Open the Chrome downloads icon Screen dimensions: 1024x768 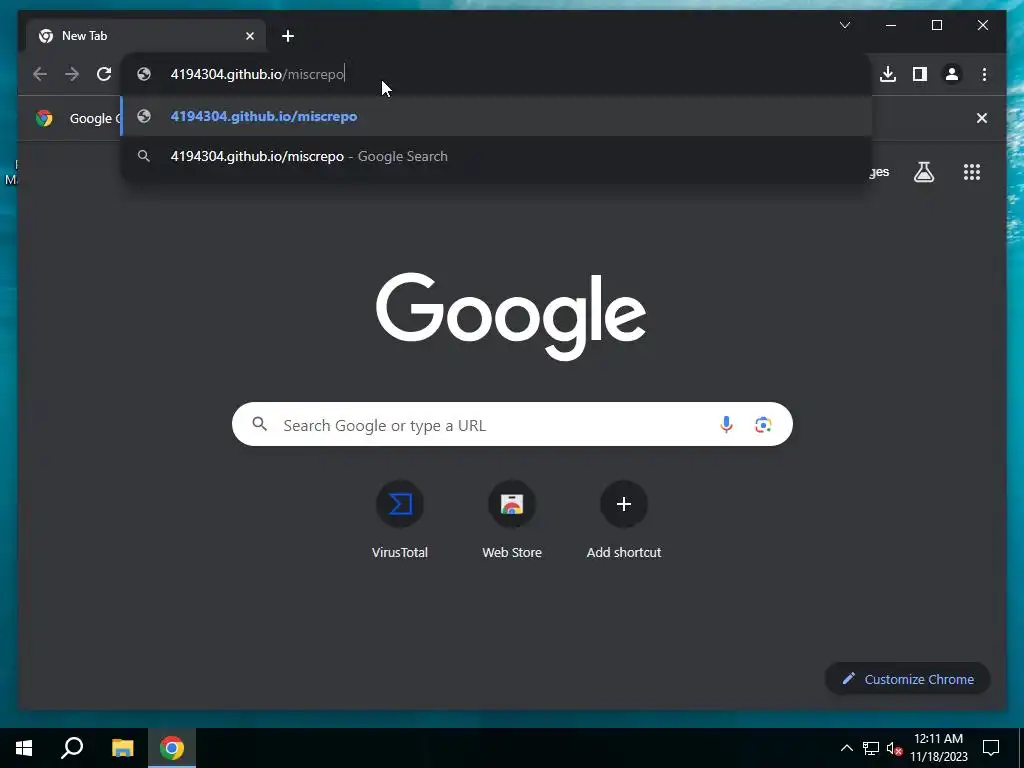(888, 74)
